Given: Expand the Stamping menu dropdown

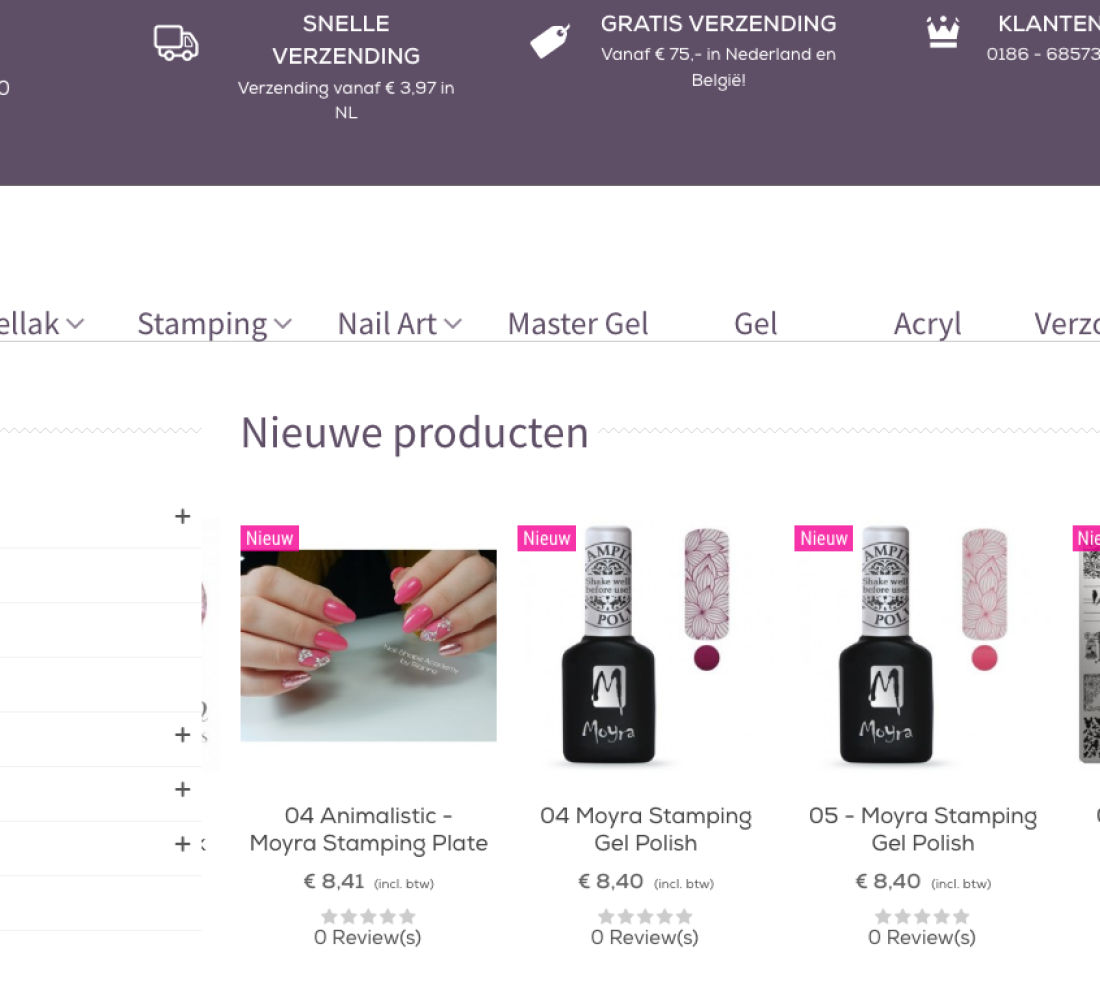Looking at the screenshot, I should (283, 324).
